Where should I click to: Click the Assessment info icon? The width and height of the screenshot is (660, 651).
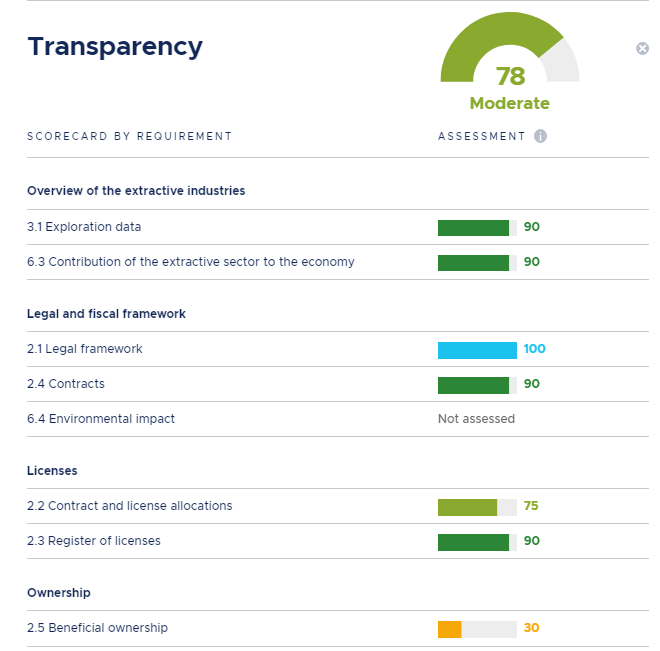click(540, 136)
